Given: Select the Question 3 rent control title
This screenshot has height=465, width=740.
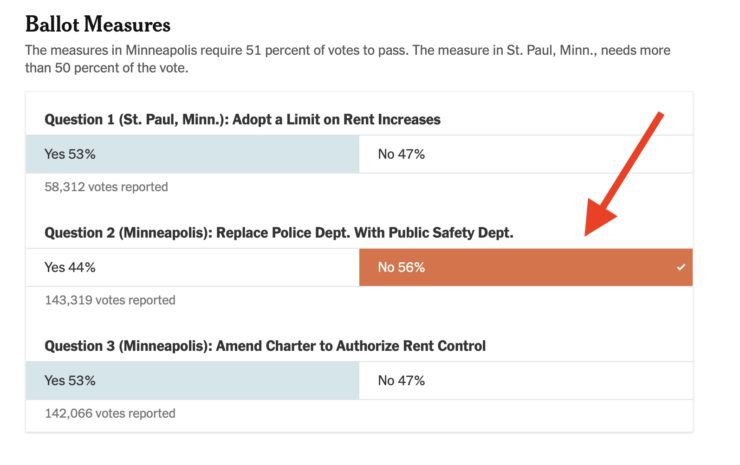Looking at the screenshot, I should coord(265,346).
